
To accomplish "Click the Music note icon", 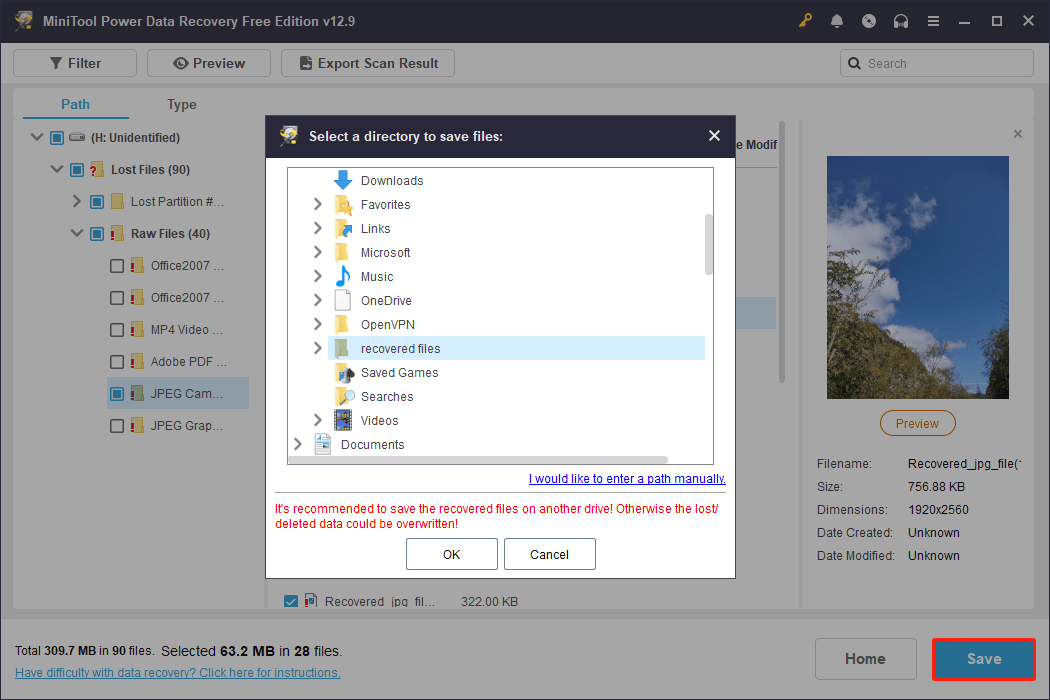I will tap(343, 276).
